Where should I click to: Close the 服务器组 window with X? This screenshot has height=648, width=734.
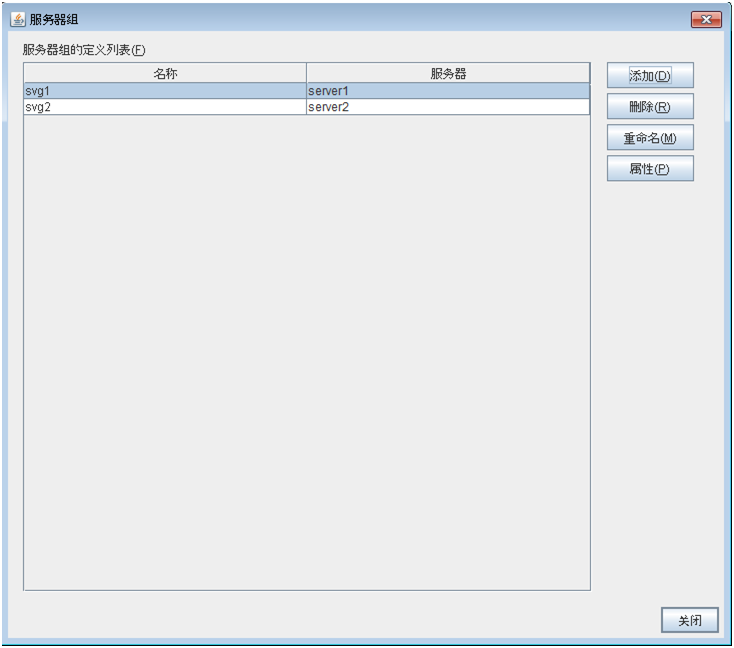706,19
